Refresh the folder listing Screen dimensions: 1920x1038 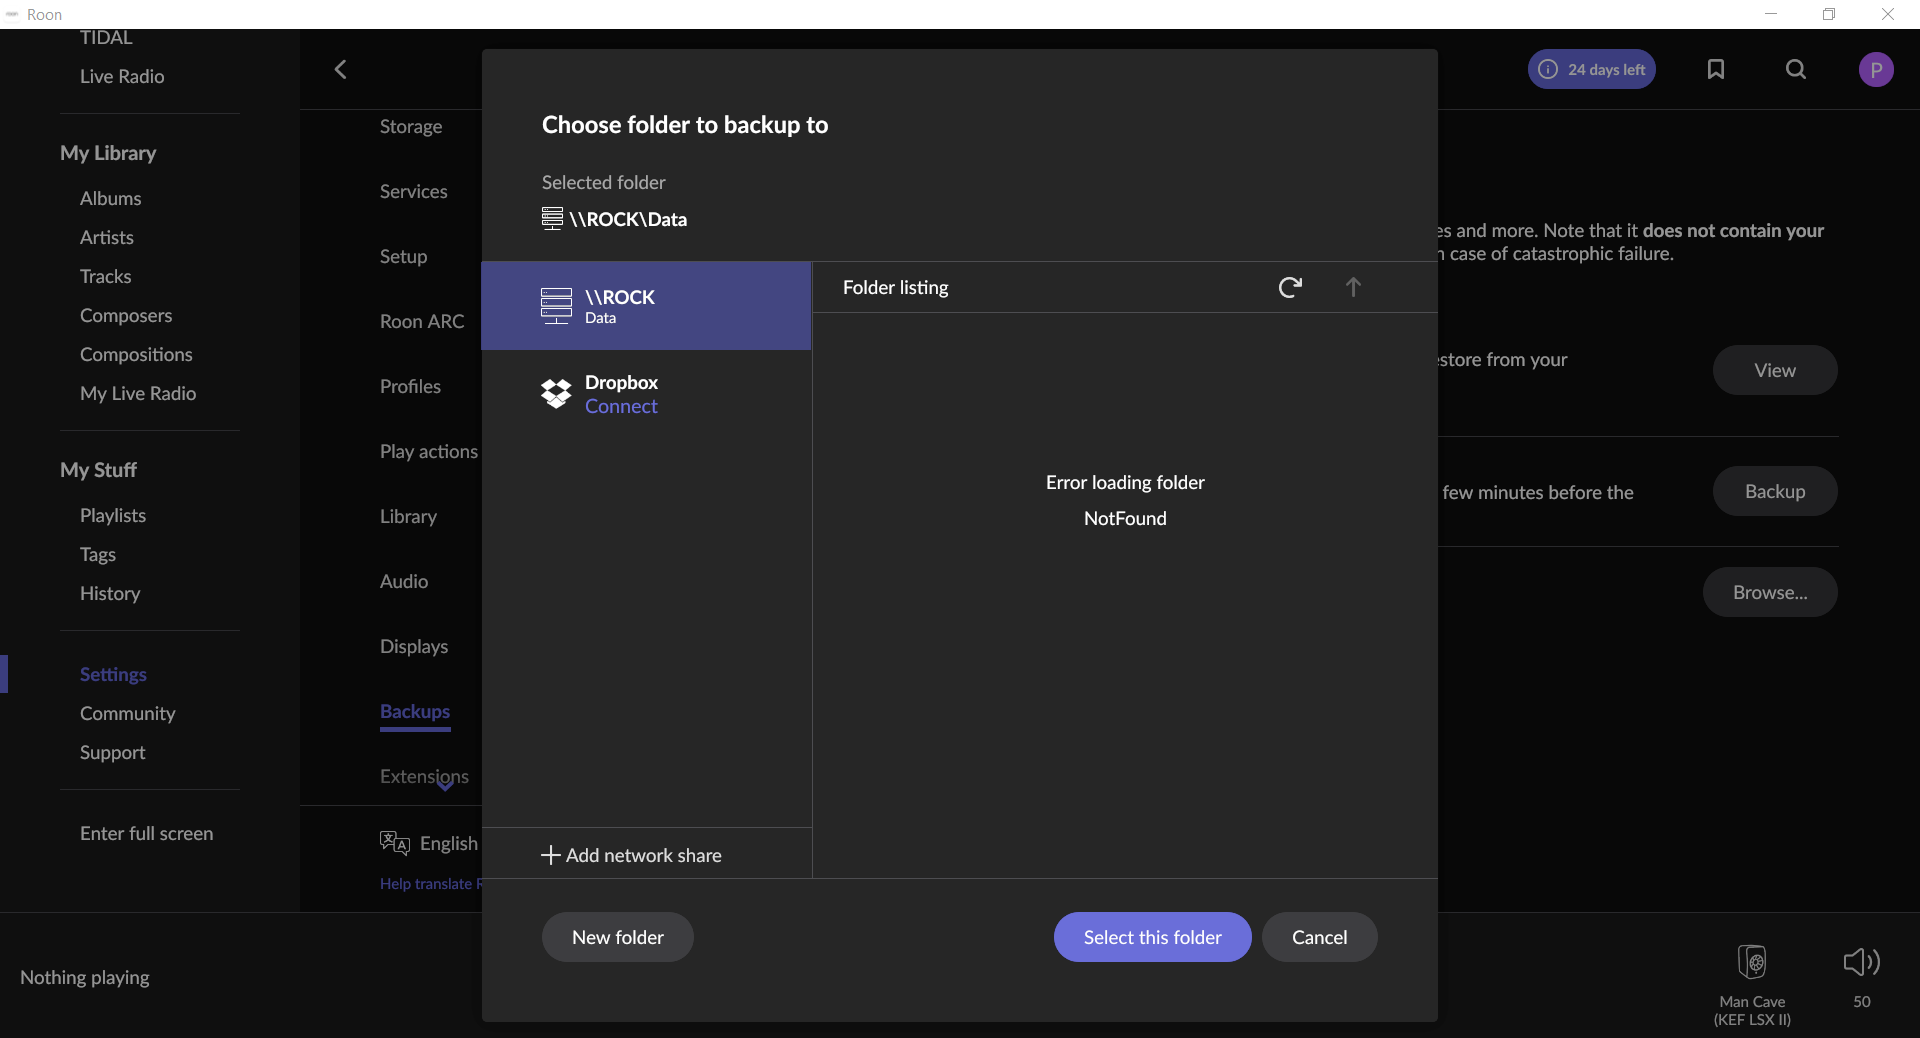pyautogui.click(x=1290, y=288)
